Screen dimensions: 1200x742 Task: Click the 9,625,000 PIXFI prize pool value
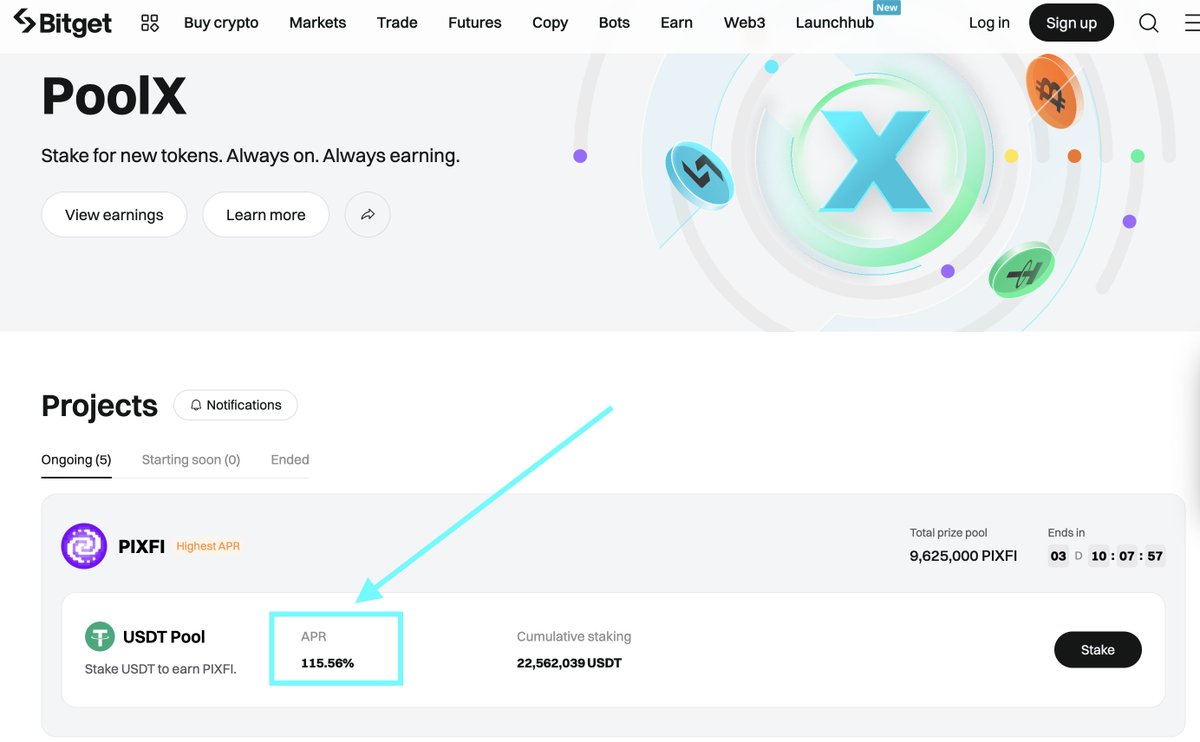963,556
